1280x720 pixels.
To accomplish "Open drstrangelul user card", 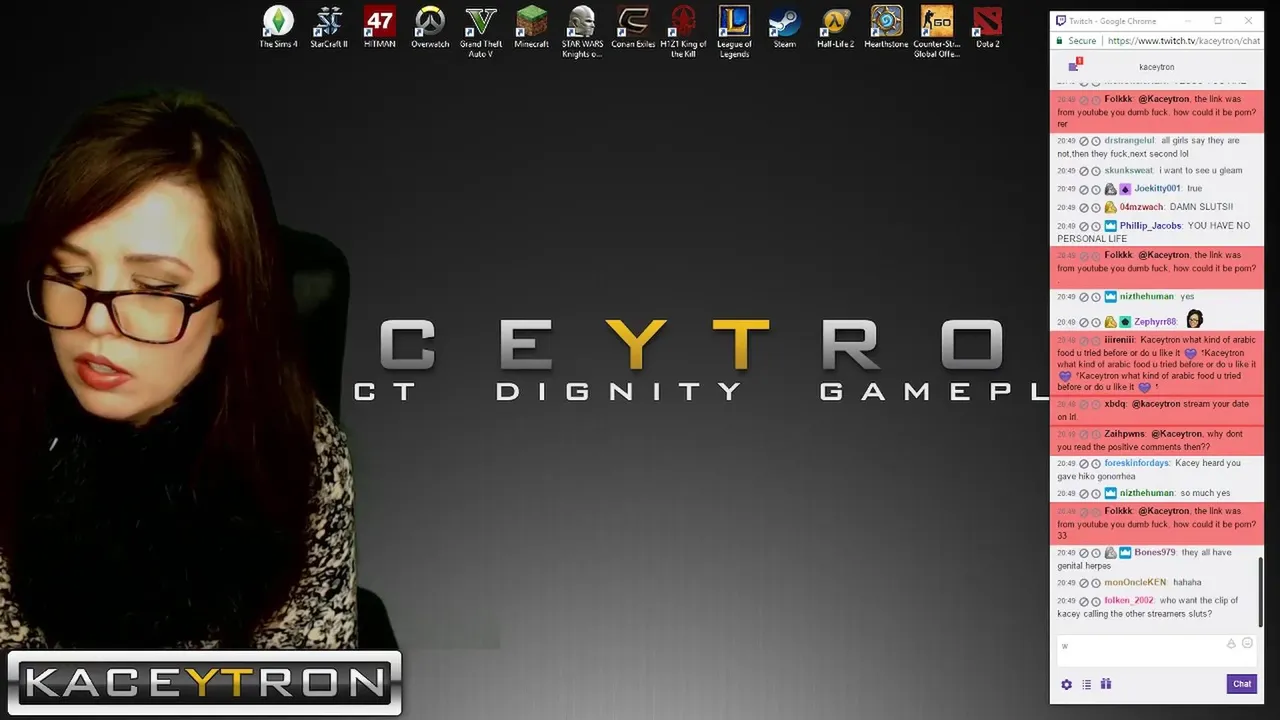I will pos(1130,140).
